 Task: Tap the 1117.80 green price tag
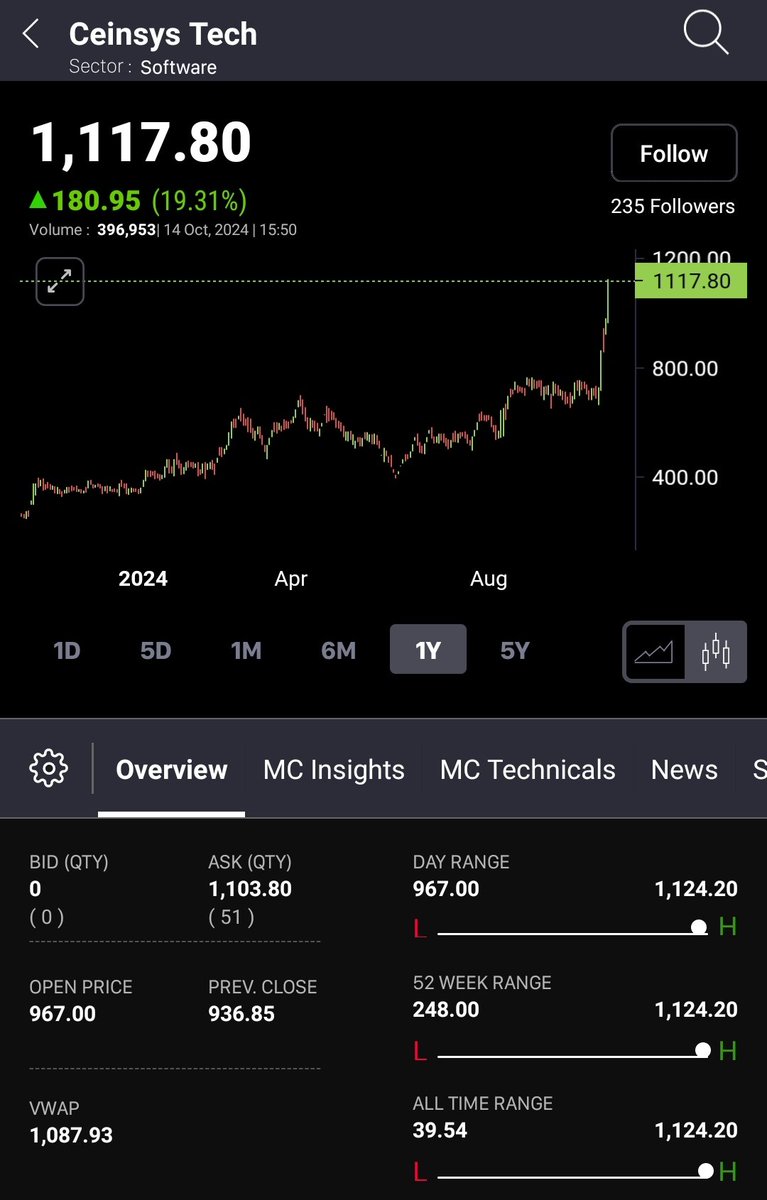[x=692, y=281]
